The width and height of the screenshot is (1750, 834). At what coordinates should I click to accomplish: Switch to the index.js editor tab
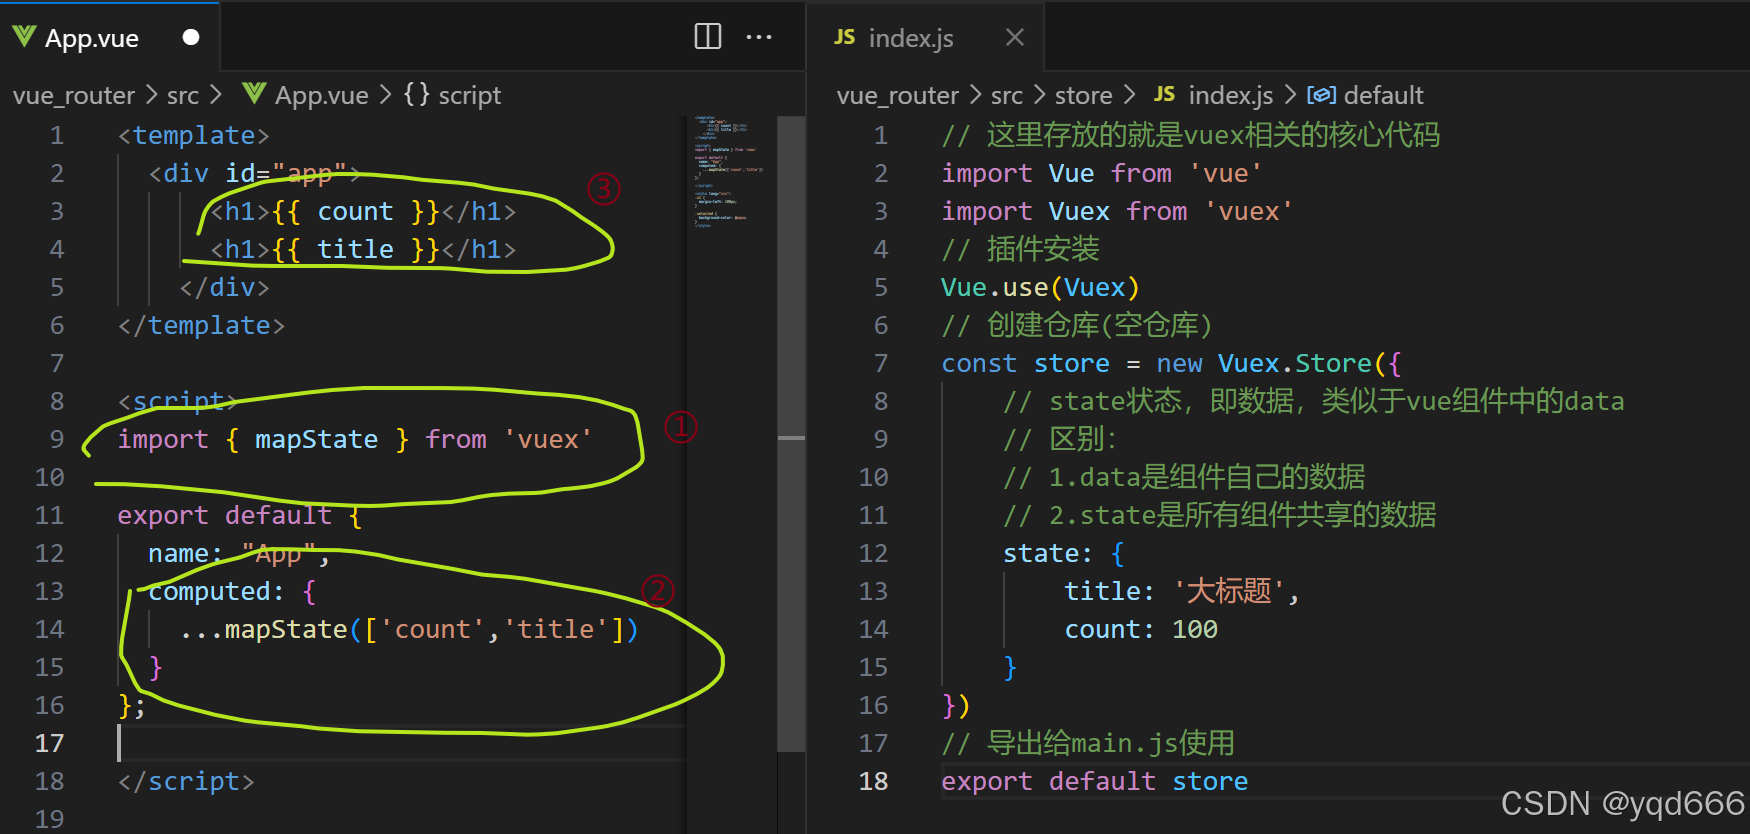[x=925, y=38]
